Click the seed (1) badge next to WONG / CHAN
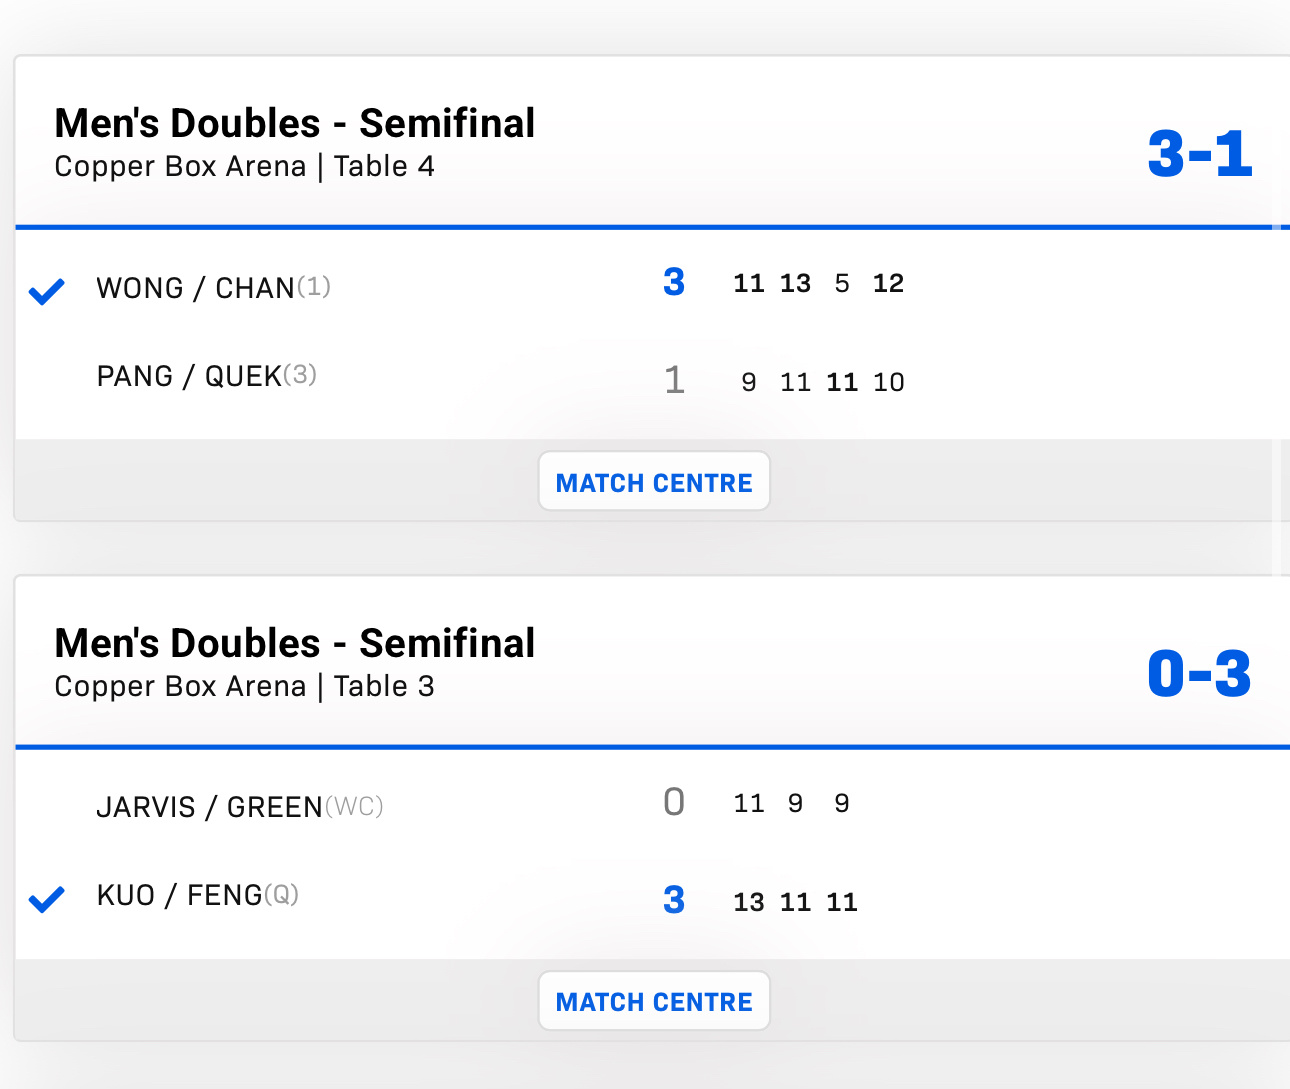 pyautogui.click(x=314, y=287)
